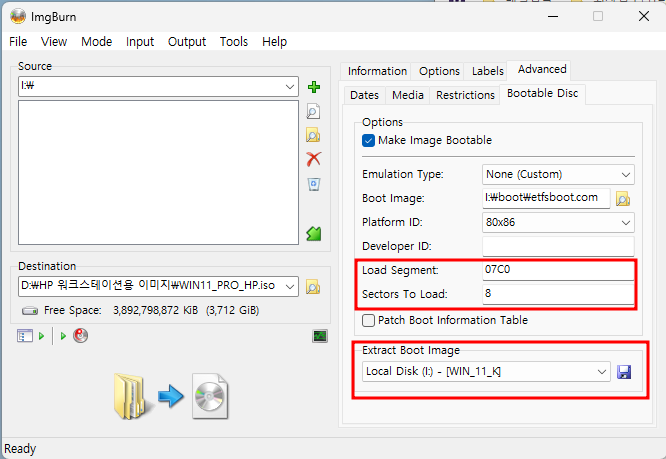Expand the Destination path dropdown
The height and width of the screenshot is (459, 666).
point(290,287)
